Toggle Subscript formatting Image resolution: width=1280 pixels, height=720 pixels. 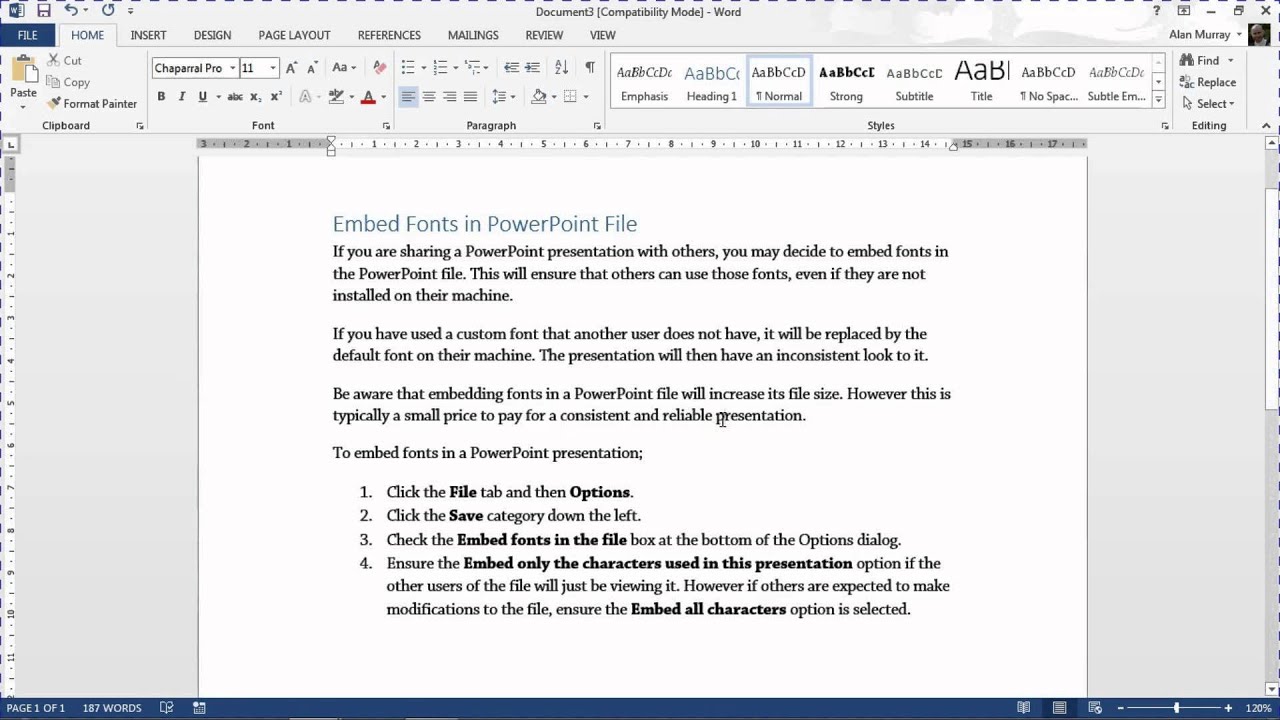point(256,97)
